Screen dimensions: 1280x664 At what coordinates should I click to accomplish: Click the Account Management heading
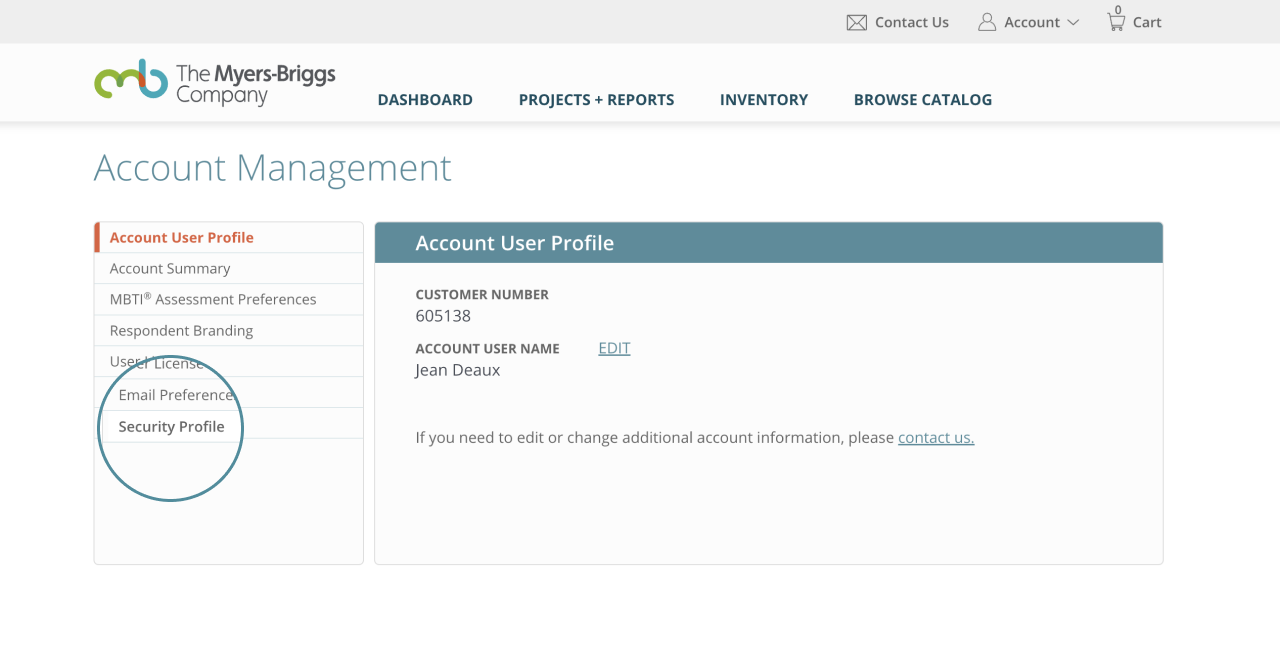(x=273, y=168)
